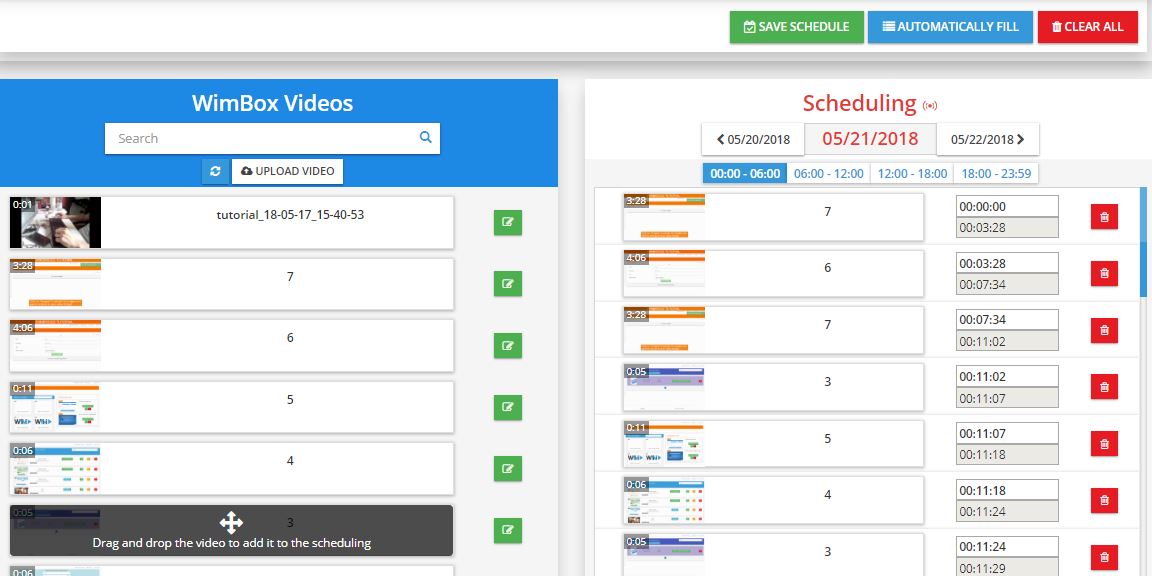Select the 06:00 - 12:00 time tab
Image resolution: width=1152 pixels, height=576 pixels.
click(x=829, y=173)
